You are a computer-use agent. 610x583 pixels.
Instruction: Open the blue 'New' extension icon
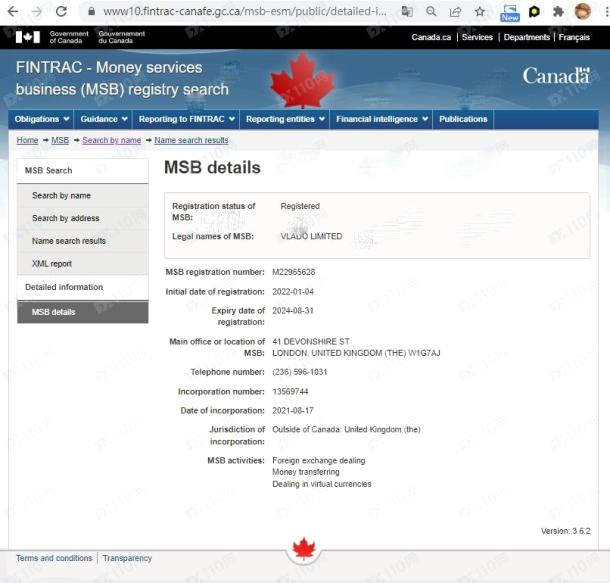pyautogui.click(x=510, y=13)
